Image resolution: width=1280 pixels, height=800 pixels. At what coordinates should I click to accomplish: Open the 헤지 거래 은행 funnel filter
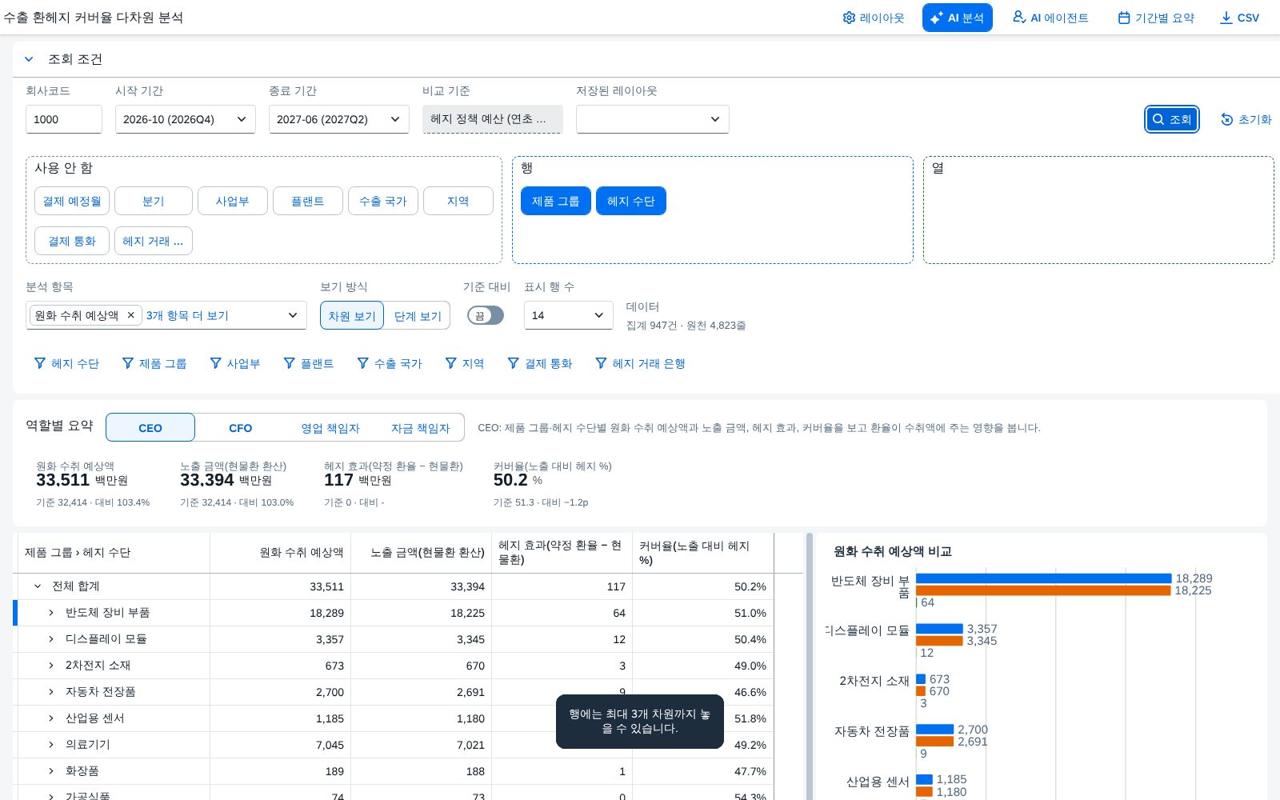[640, 364]
